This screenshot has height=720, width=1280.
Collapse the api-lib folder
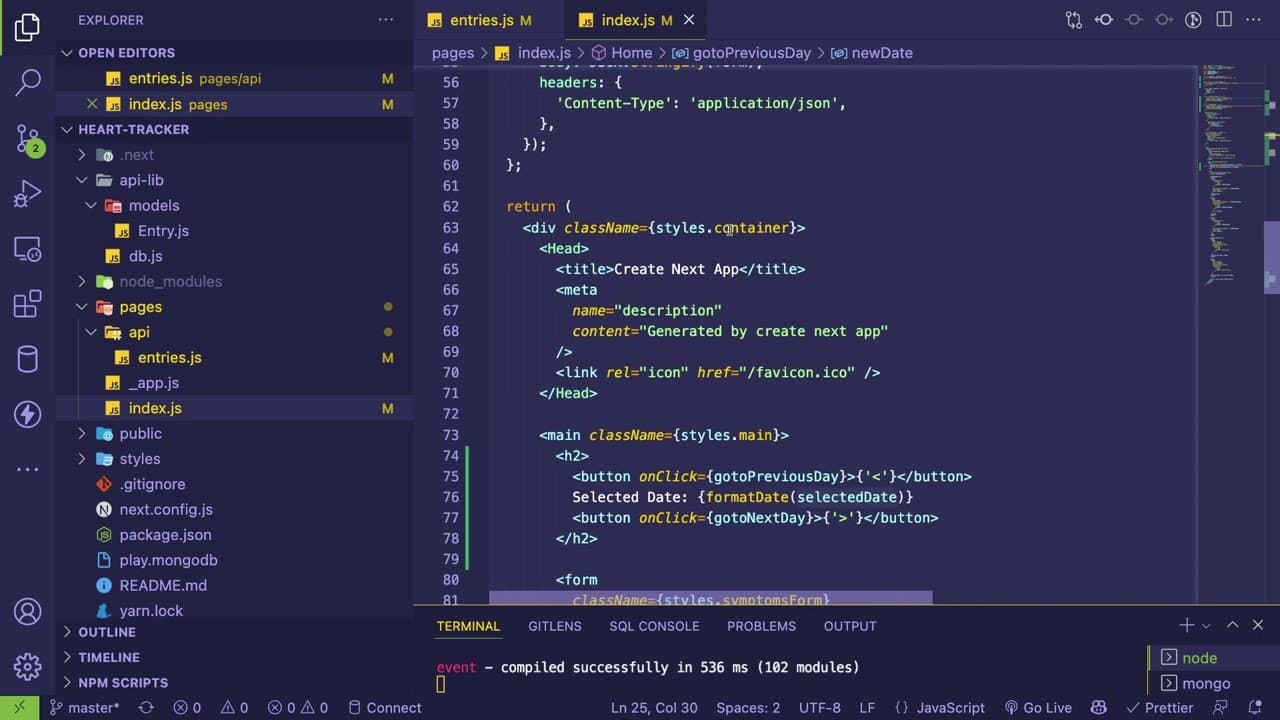click(141, 180)
